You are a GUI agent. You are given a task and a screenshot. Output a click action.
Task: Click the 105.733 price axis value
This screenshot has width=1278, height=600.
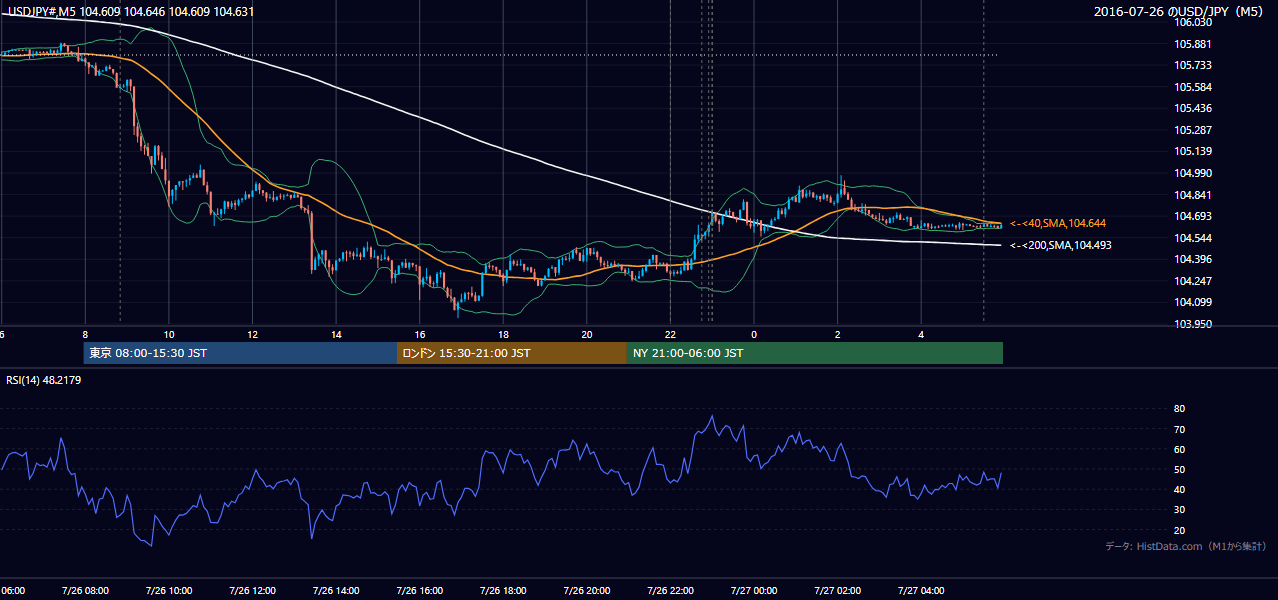[x=1195, y=65]
